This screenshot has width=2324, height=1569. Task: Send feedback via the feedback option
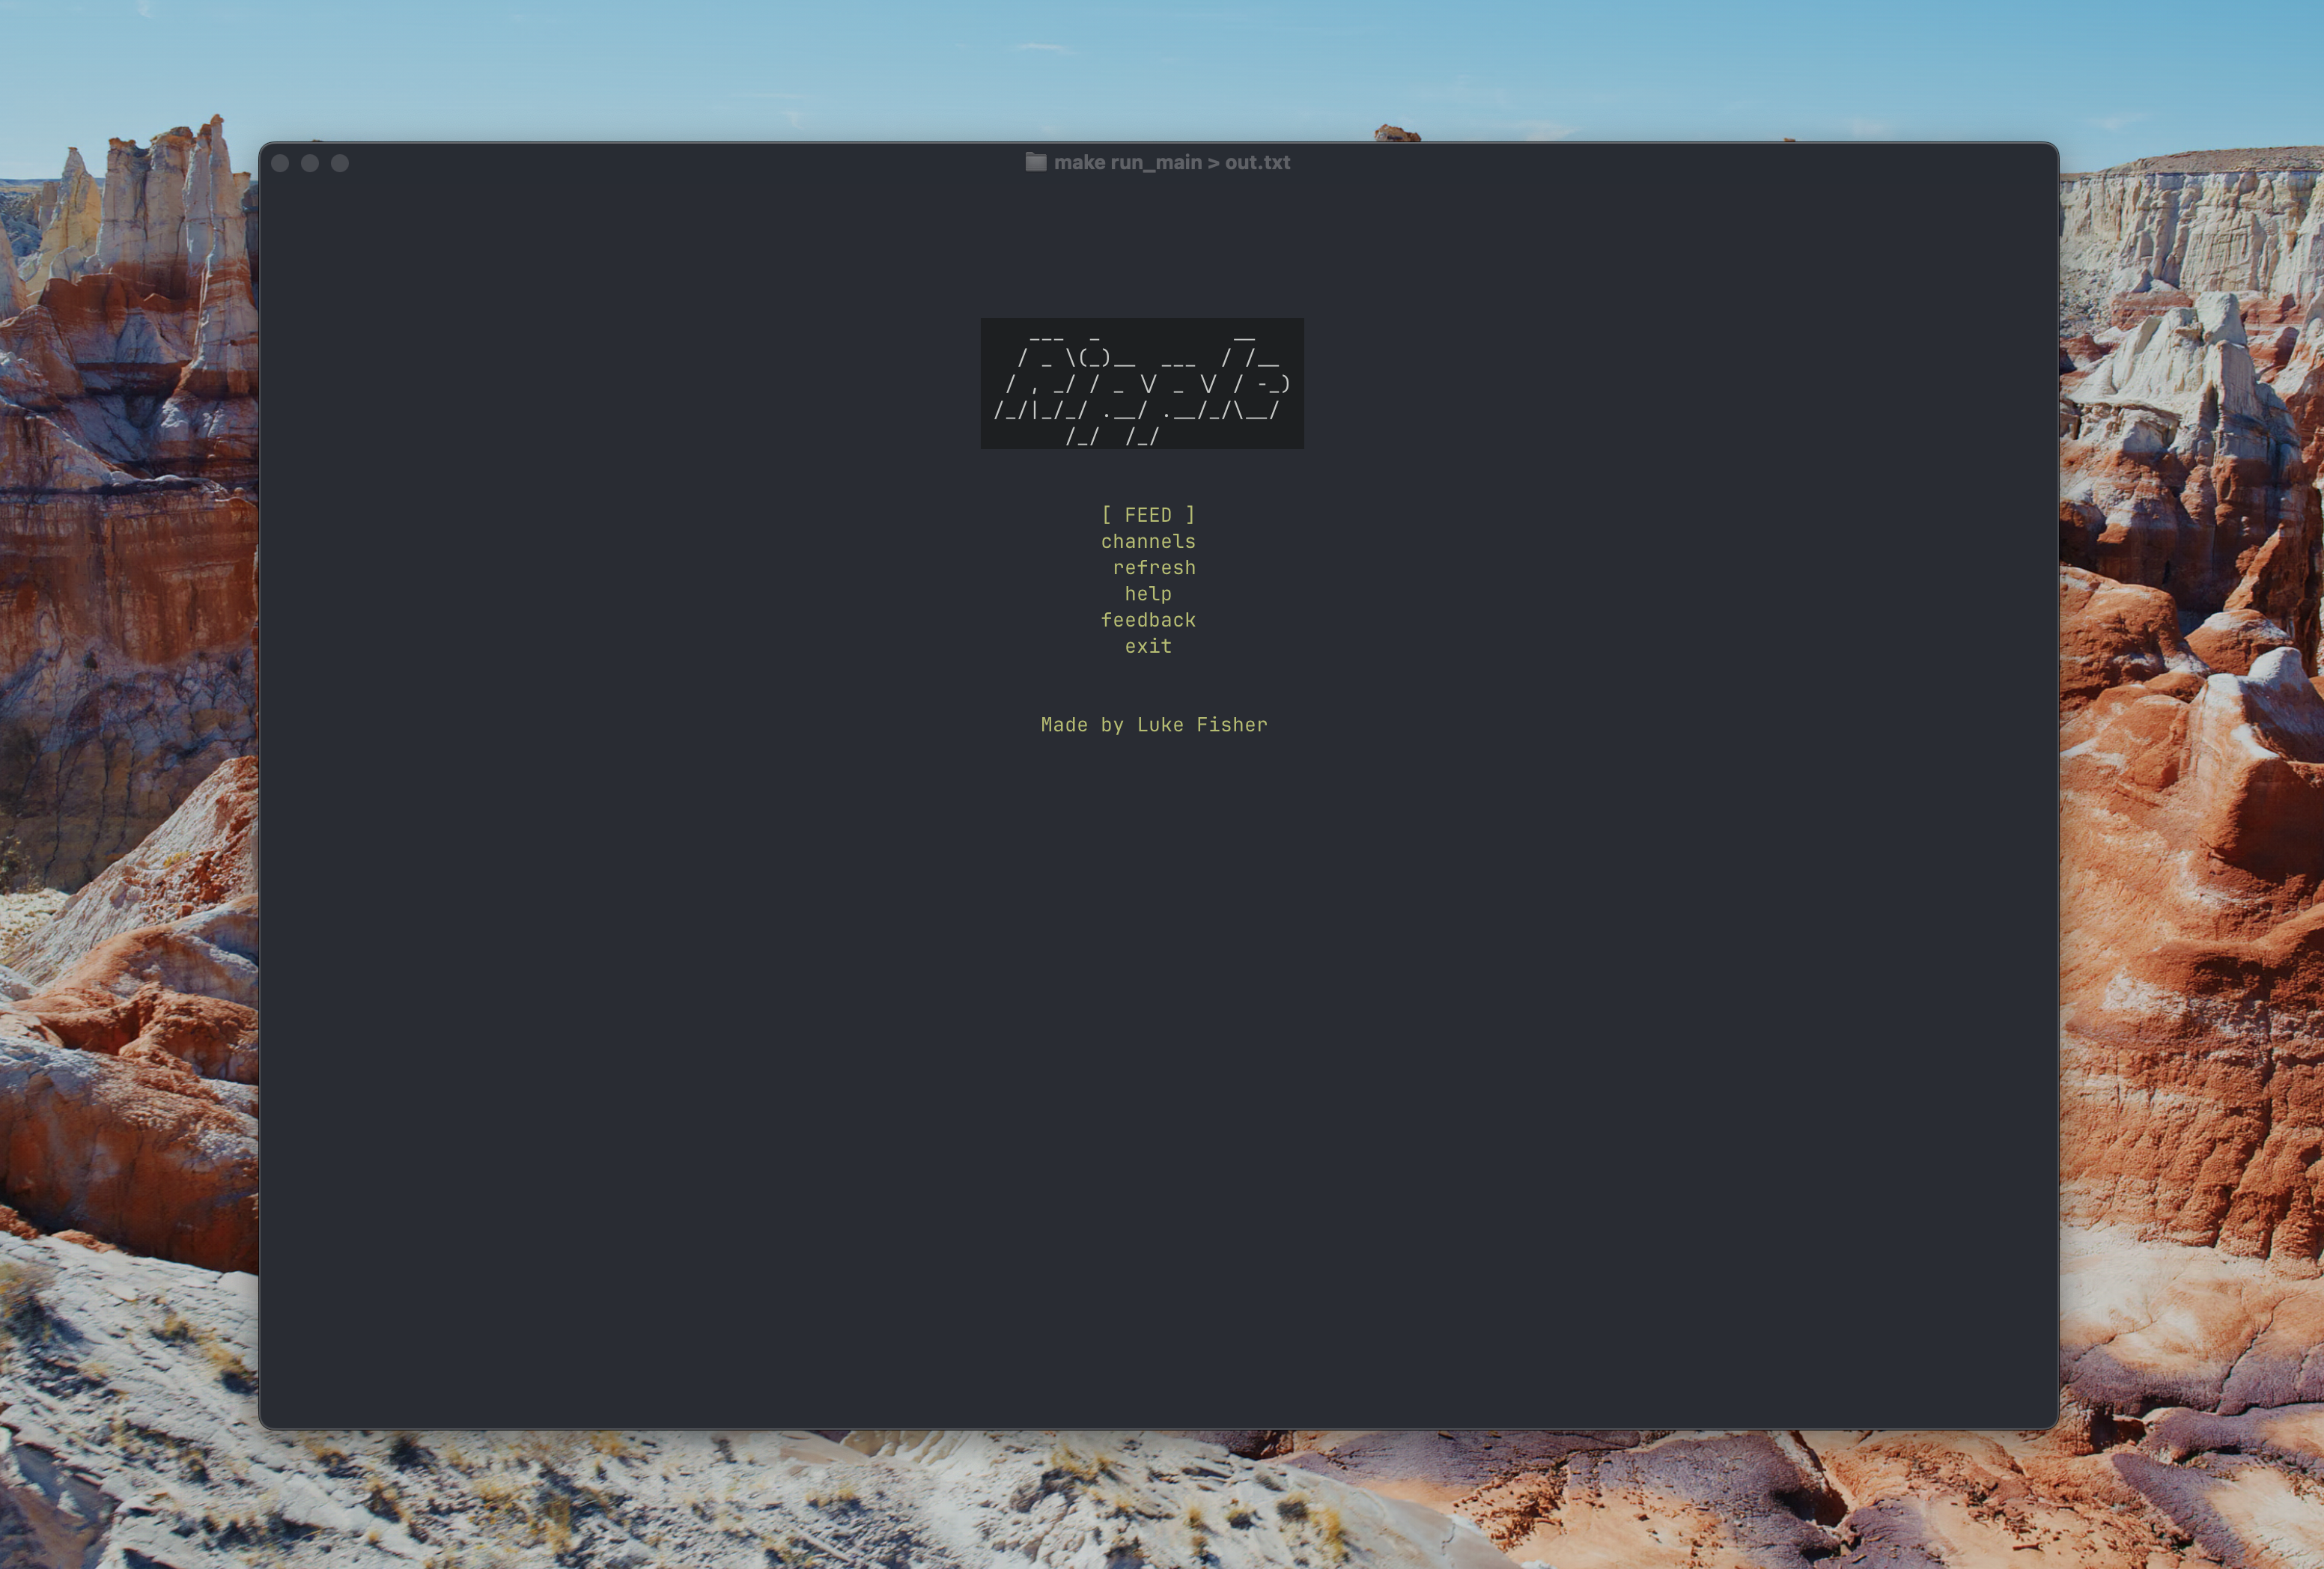point(1148,620)
